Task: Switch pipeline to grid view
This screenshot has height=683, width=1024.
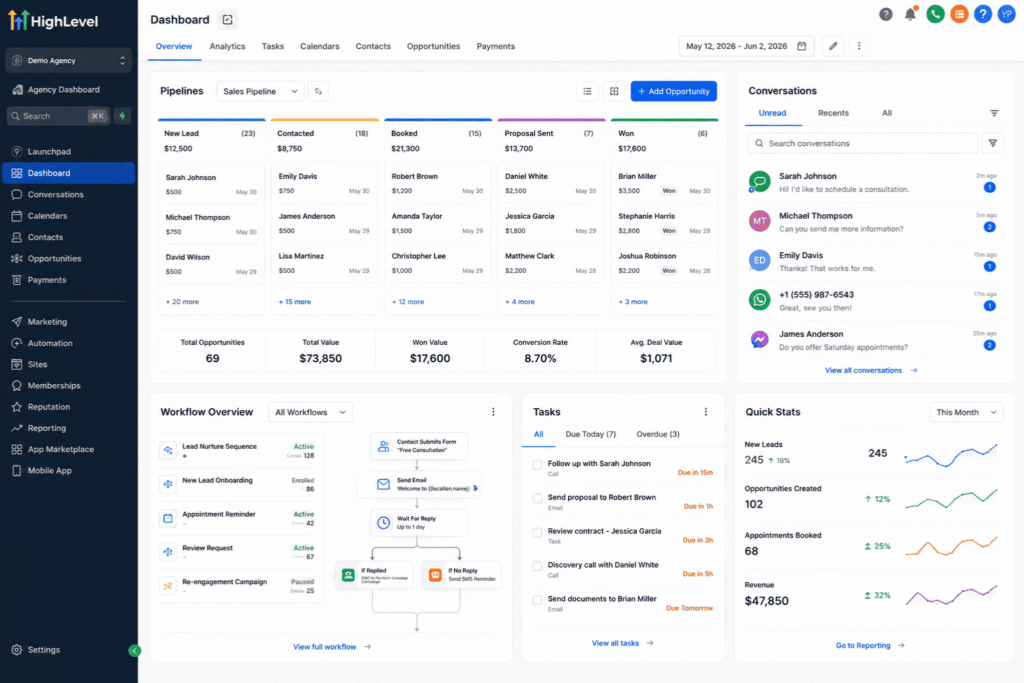Action: [614, 91]
